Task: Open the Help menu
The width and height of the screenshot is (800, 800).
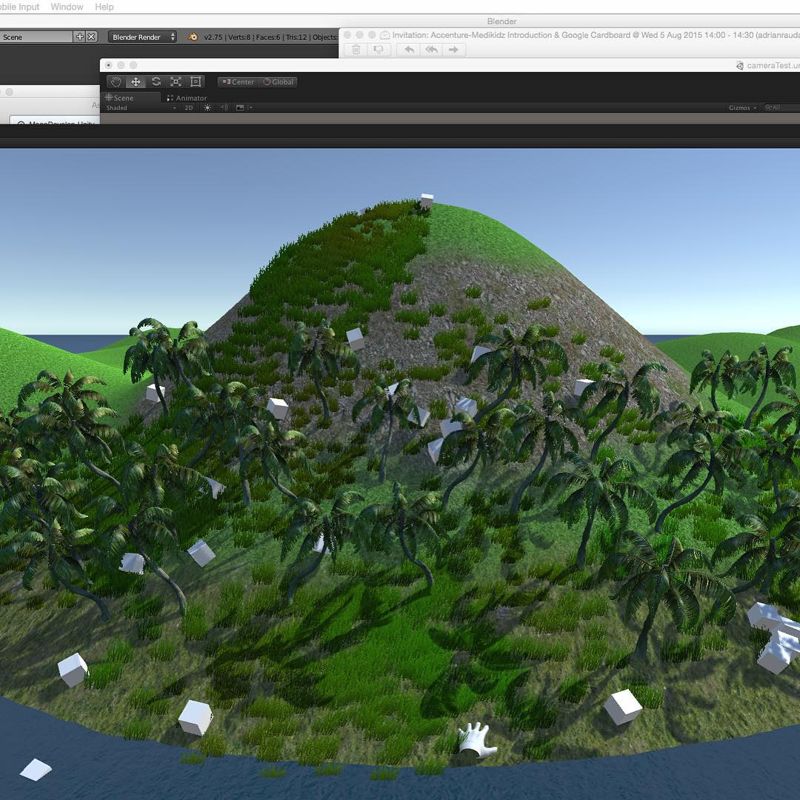Action: click(x=104, y=7)
